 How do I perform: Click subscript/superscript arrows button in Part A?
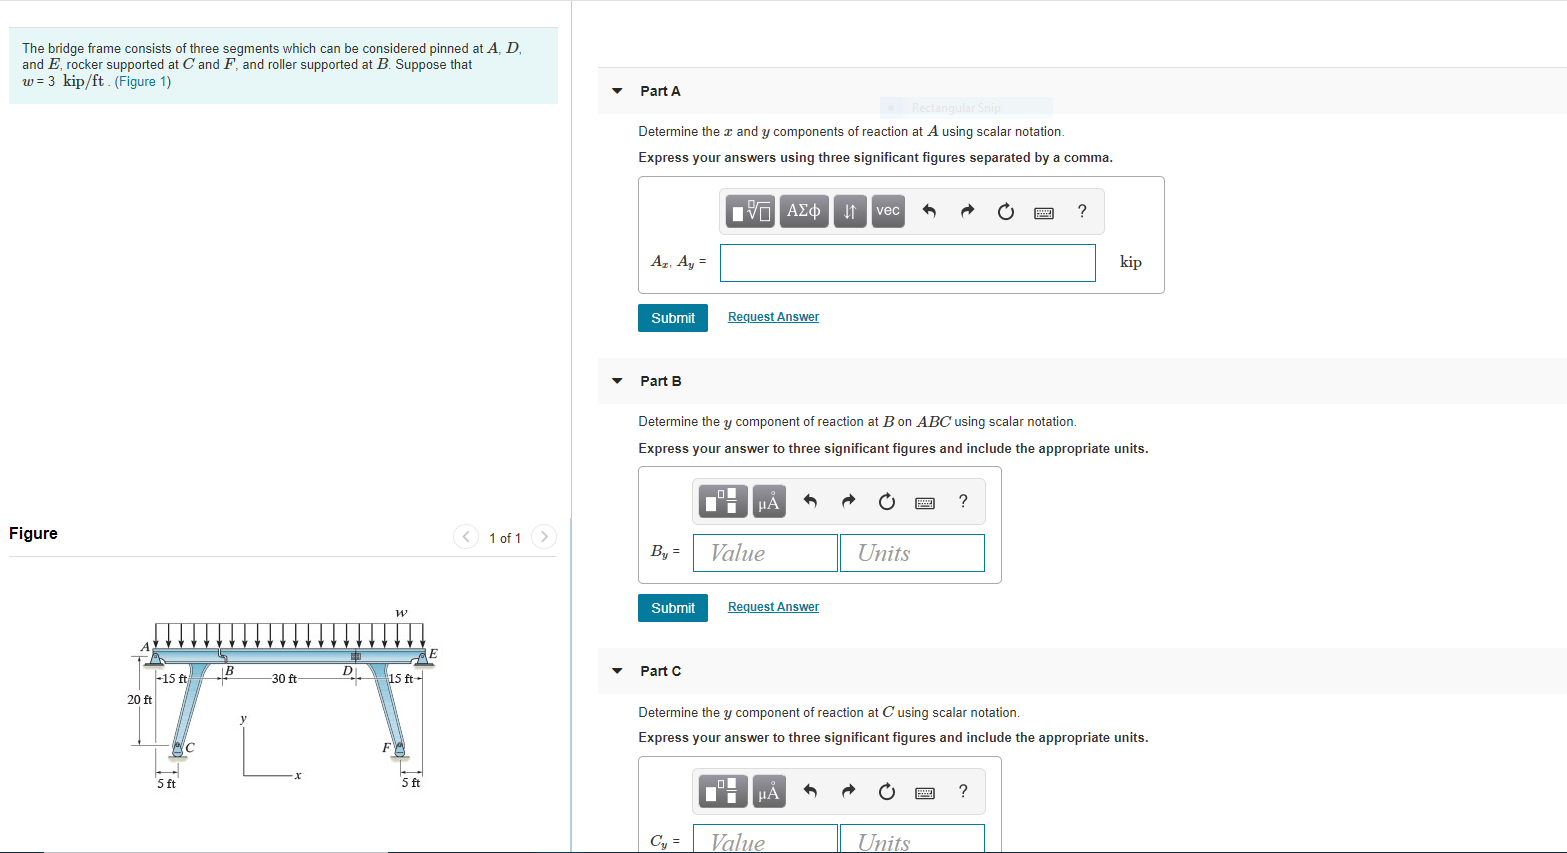click(850, 211)
